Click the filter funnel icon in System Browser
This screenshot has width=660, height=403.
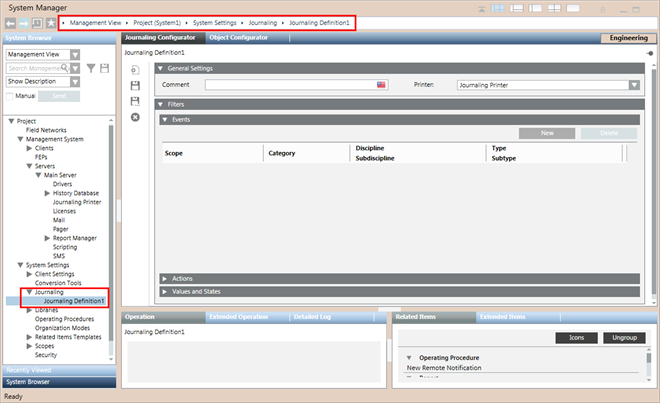(90, 68)
